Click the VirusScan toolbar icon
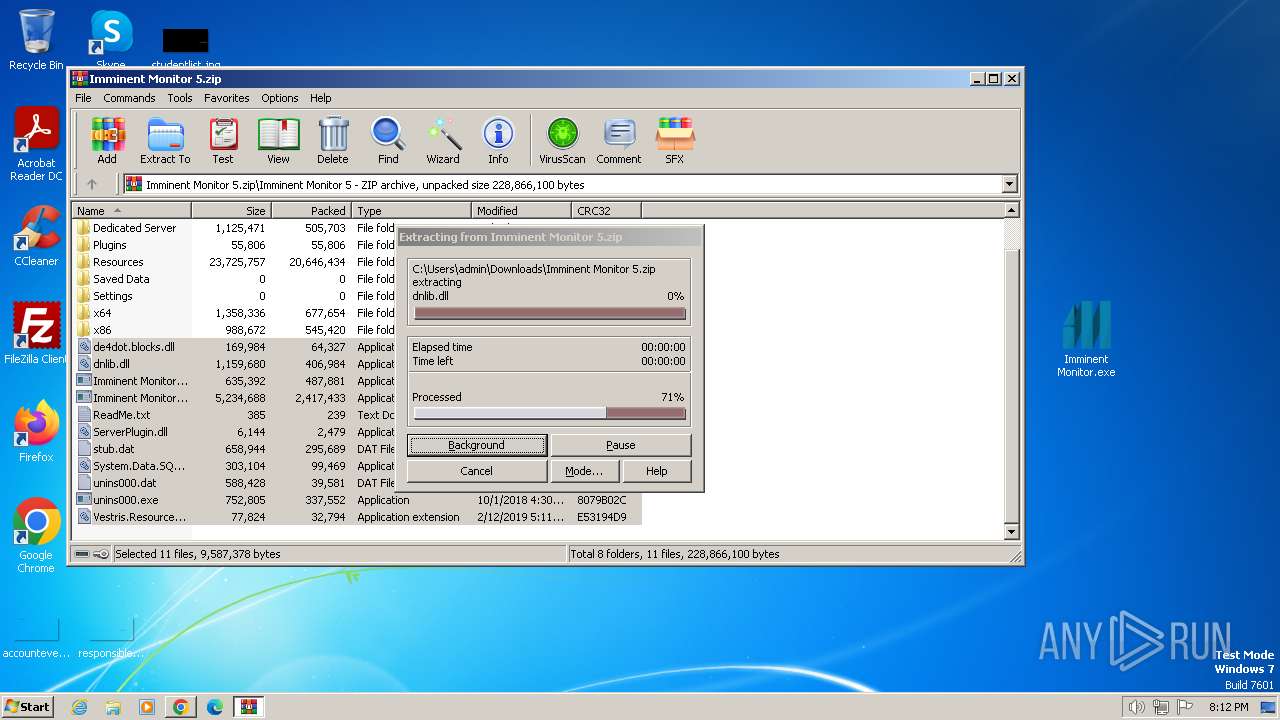This screenshot has height=720, width=1280. (562, 141)
